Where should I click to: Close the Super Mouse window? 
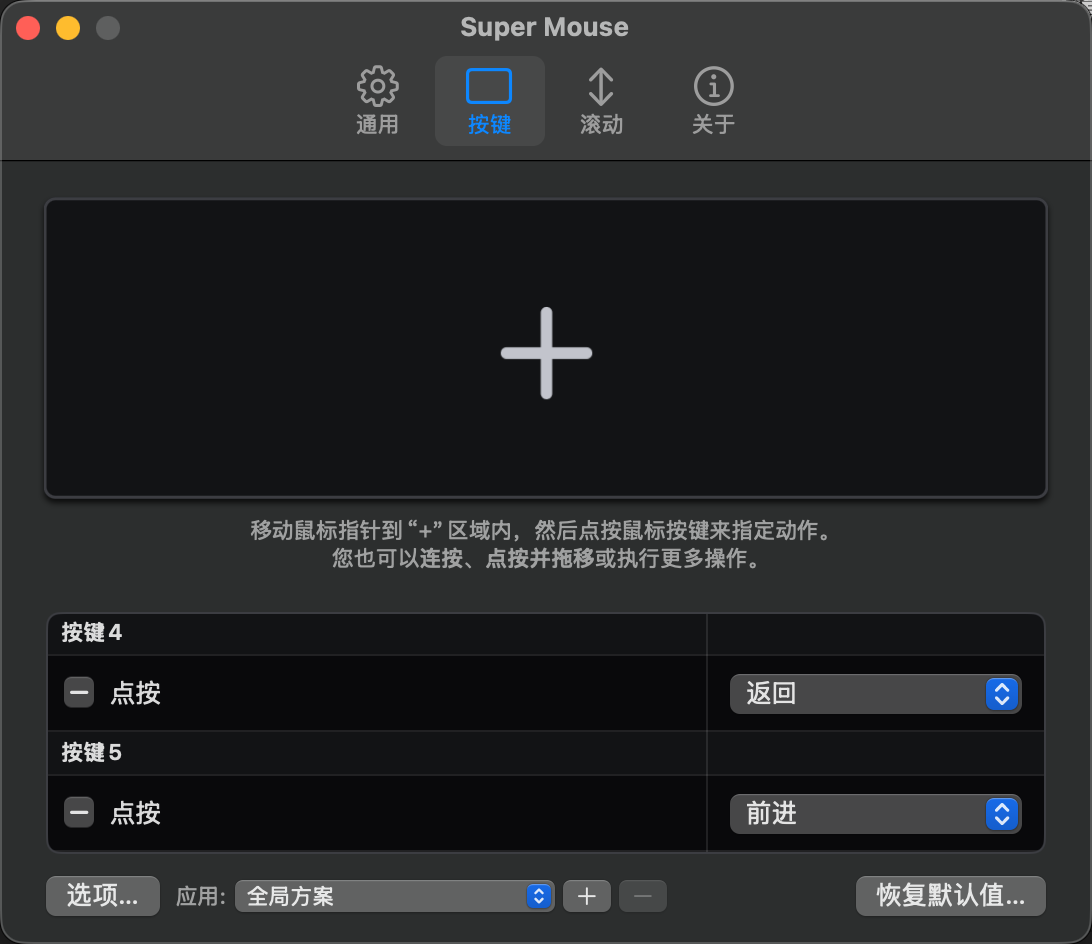point(29,28)
